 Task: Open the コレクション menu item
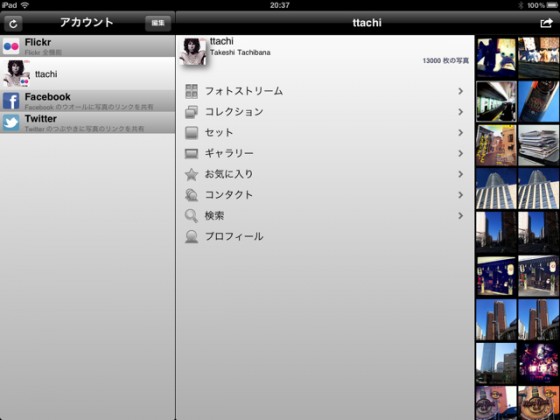coord(325,112)
